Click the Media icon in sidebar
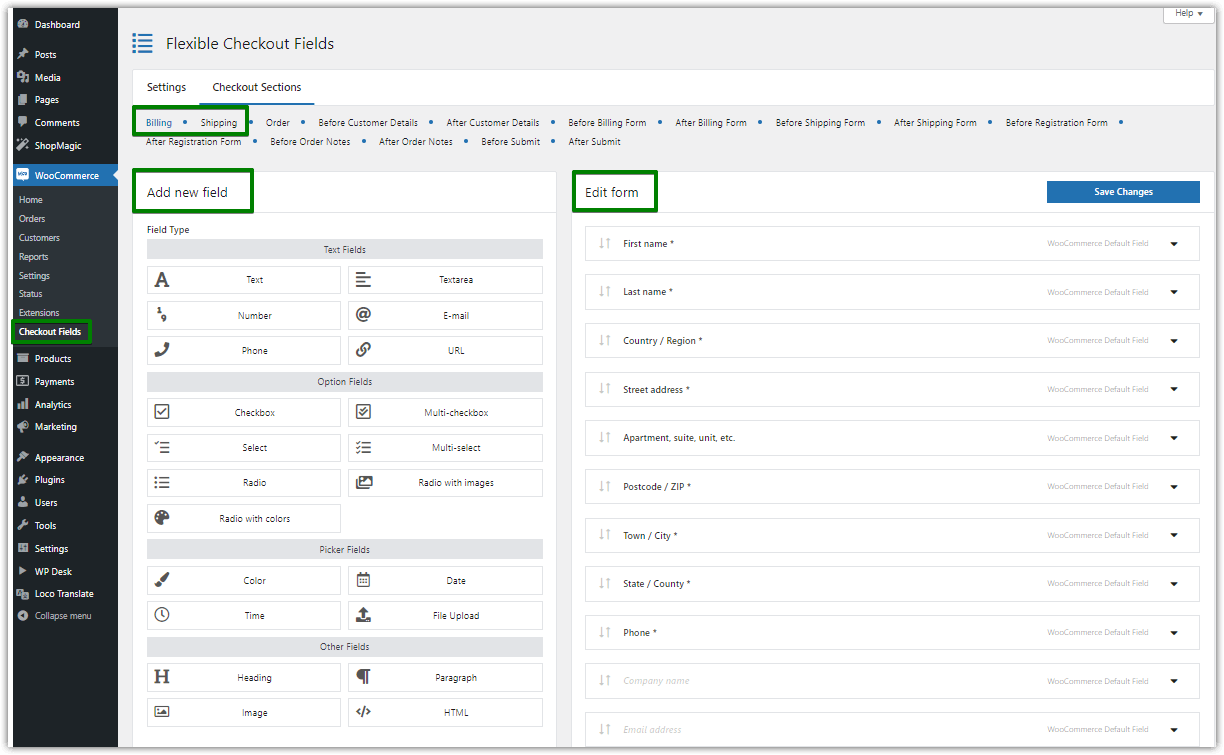 pos(23,77)
